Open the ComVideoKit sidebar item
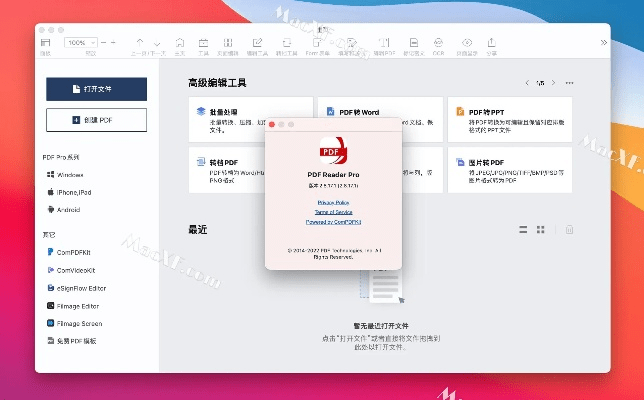 [x=71, y=270]
